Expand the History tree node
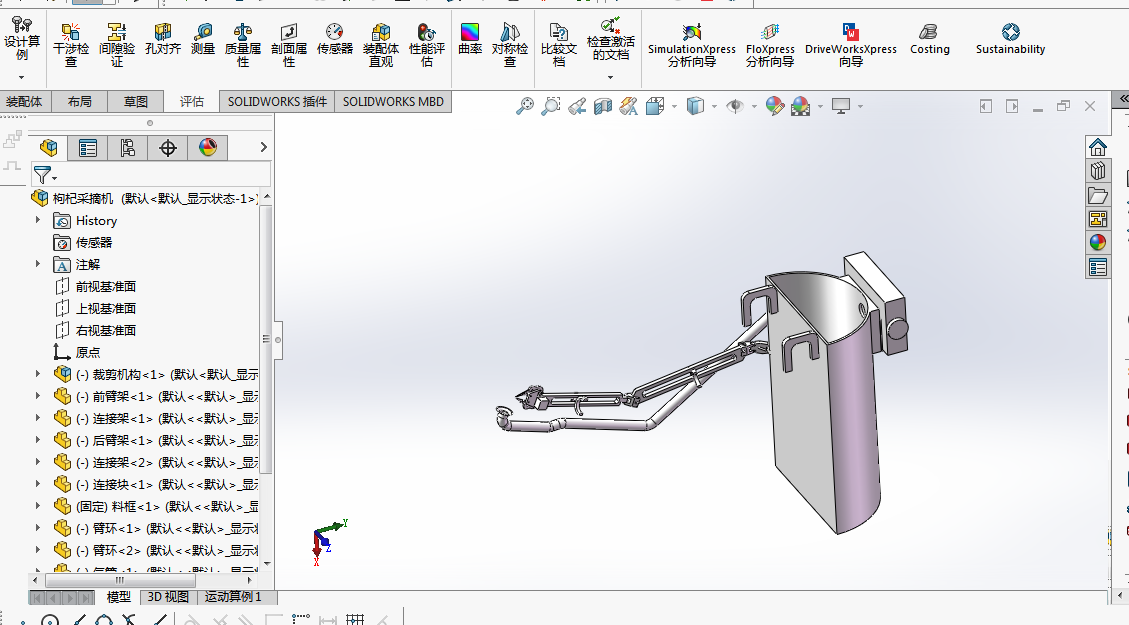 38,220
